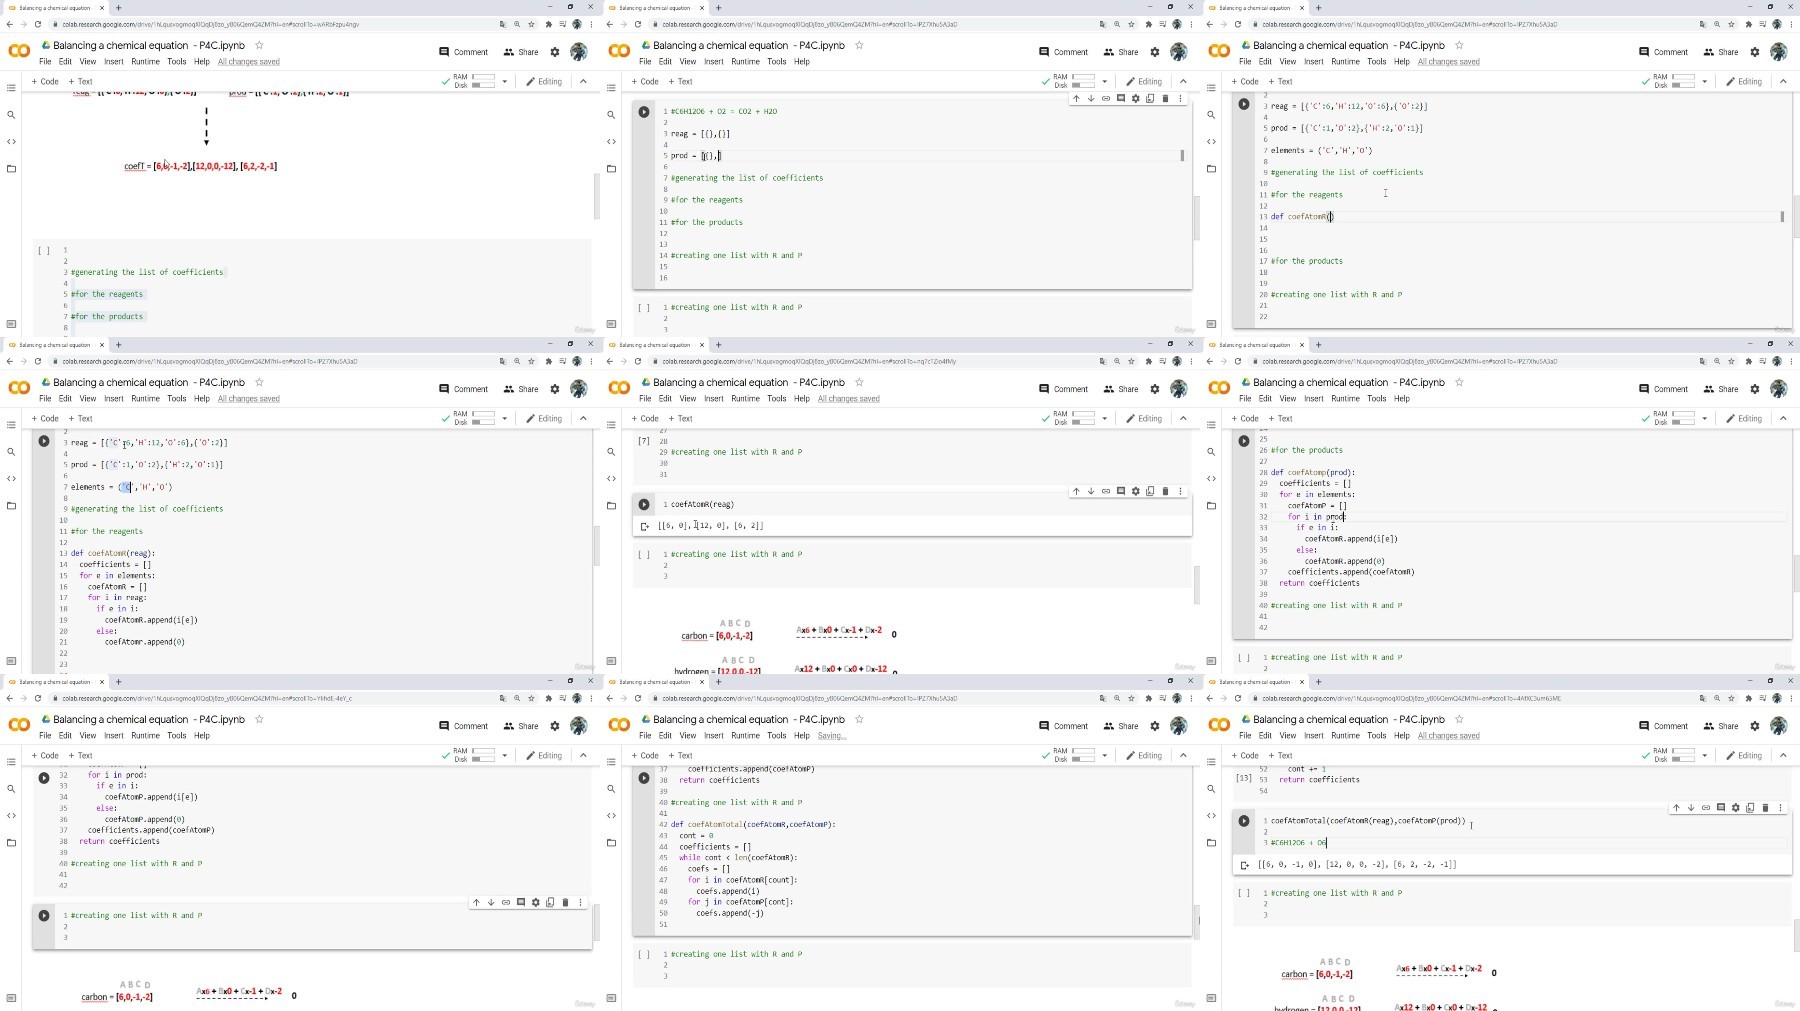Screen dimensions: 1800x1011
Task: Click '+ Code' button in coefT diagram window
Action: (x=45, y=81)
